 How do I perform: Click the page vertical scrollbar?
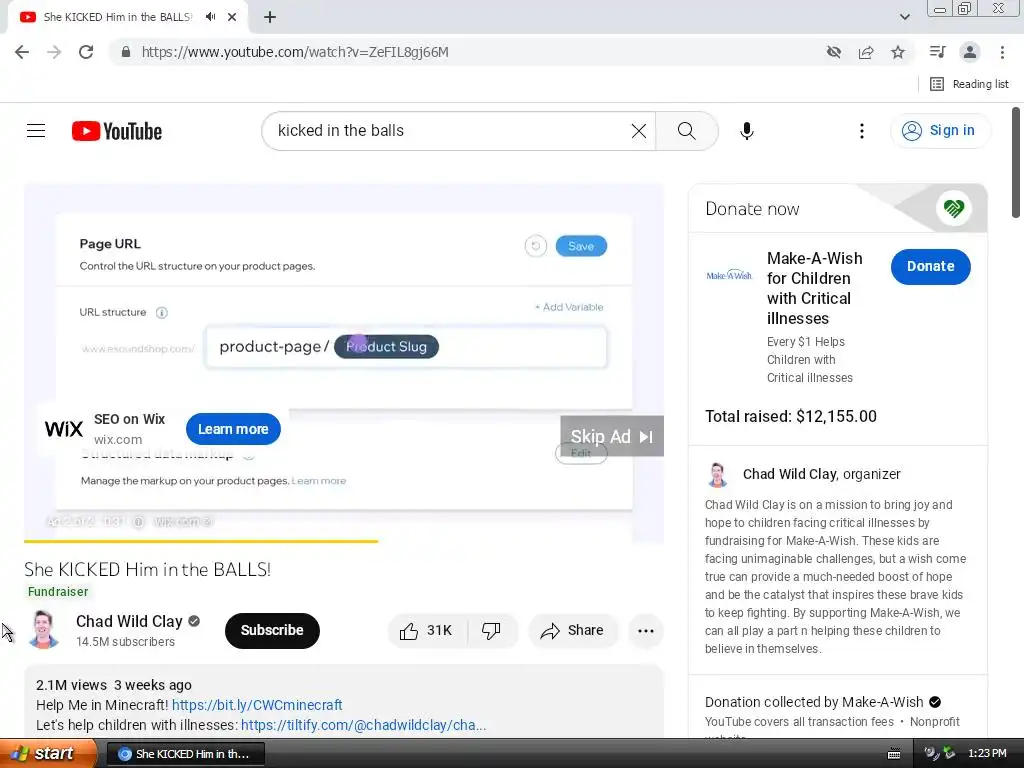[1016, 162]
